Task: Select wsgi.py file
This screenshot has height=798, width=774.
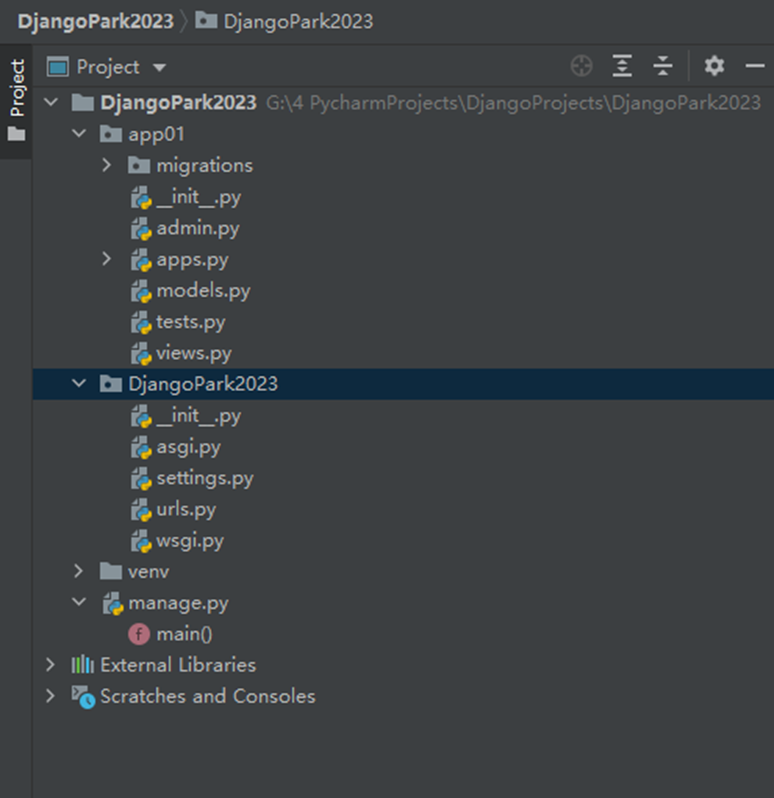Action: [x=190, y=541]
